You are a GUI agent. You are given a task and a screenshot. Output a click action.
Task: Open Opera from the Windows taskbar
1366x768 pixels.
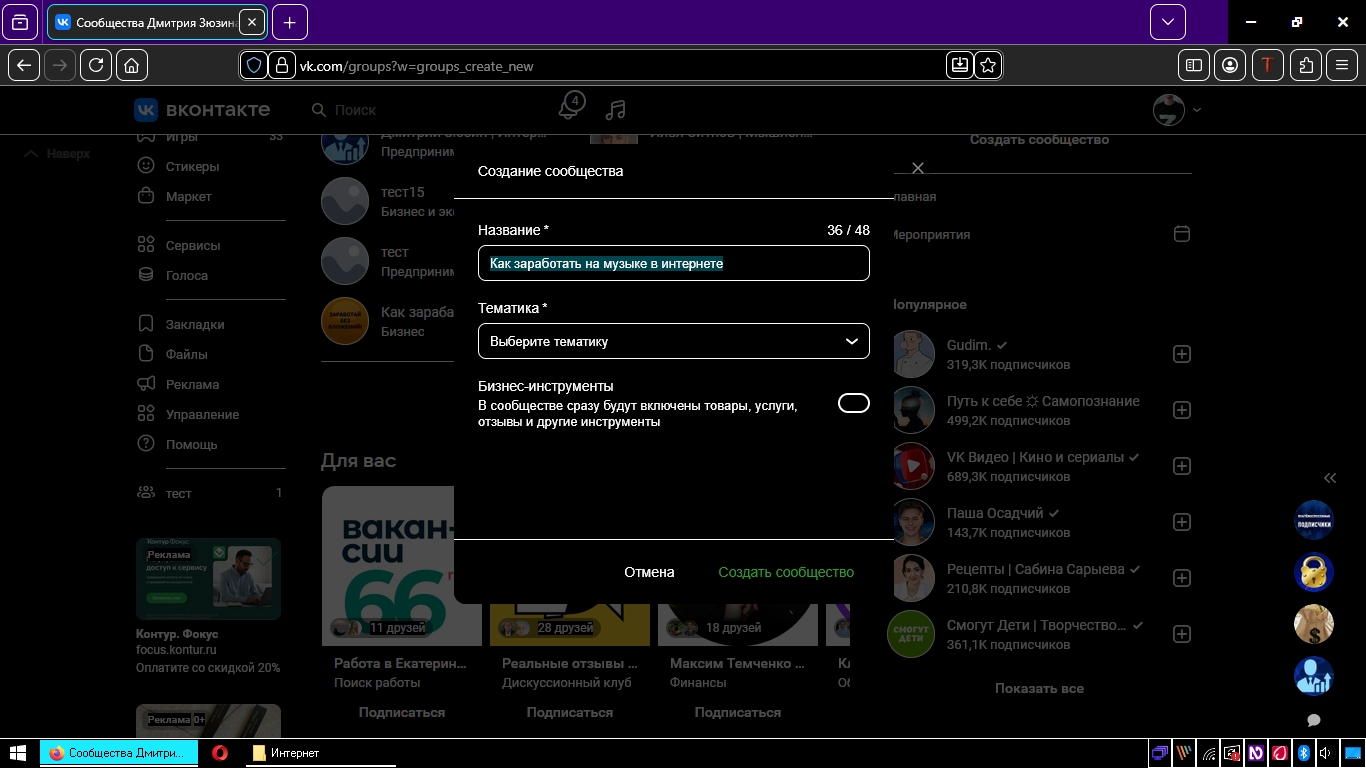tap(219, 753)
